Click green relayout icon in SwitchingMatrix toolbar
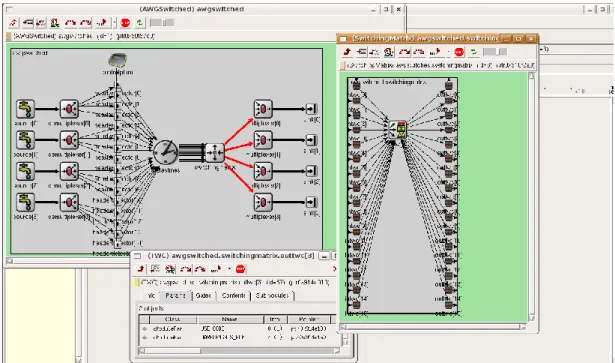The image size is (615, 363). coord(474,52)
